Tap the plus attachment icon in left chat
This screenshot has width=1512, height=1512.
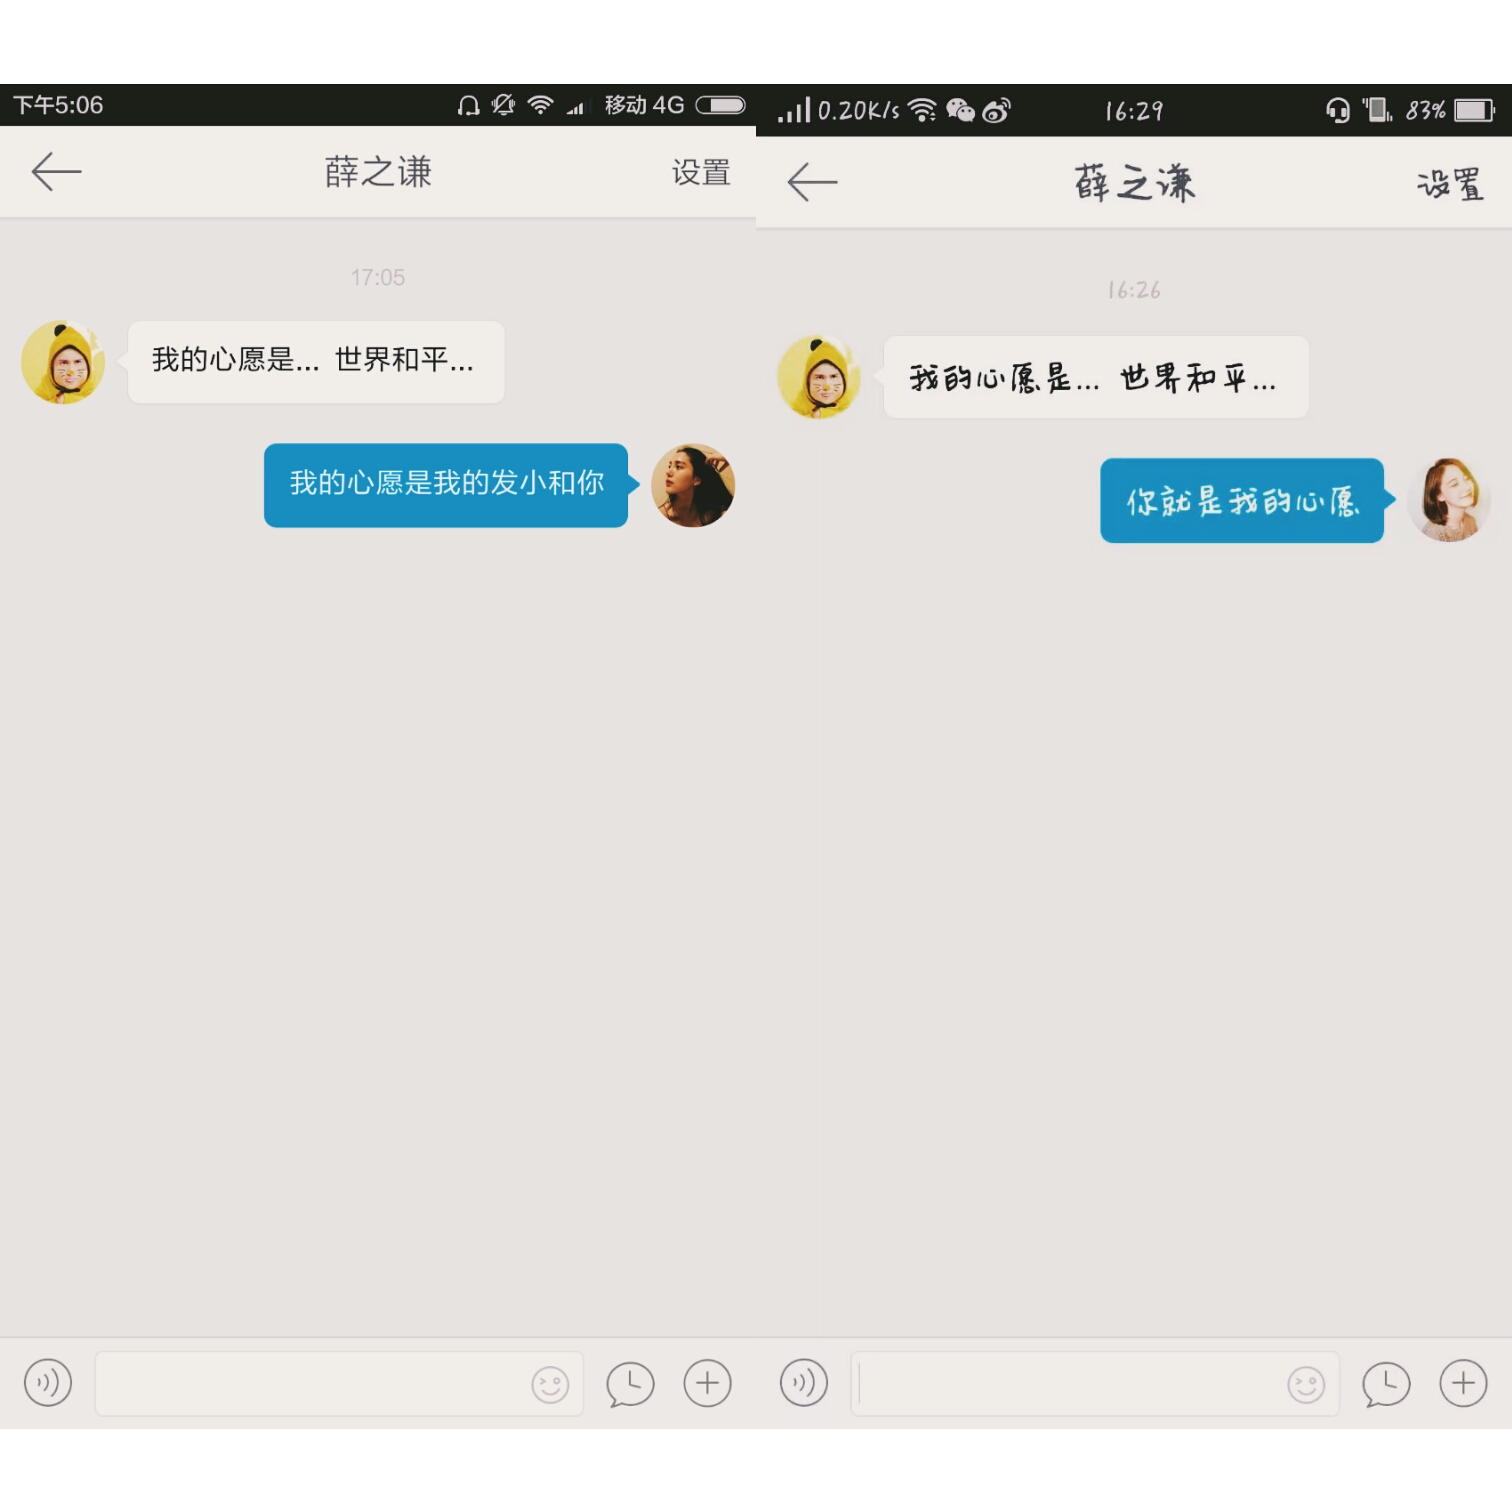[x=708, y=1383]
